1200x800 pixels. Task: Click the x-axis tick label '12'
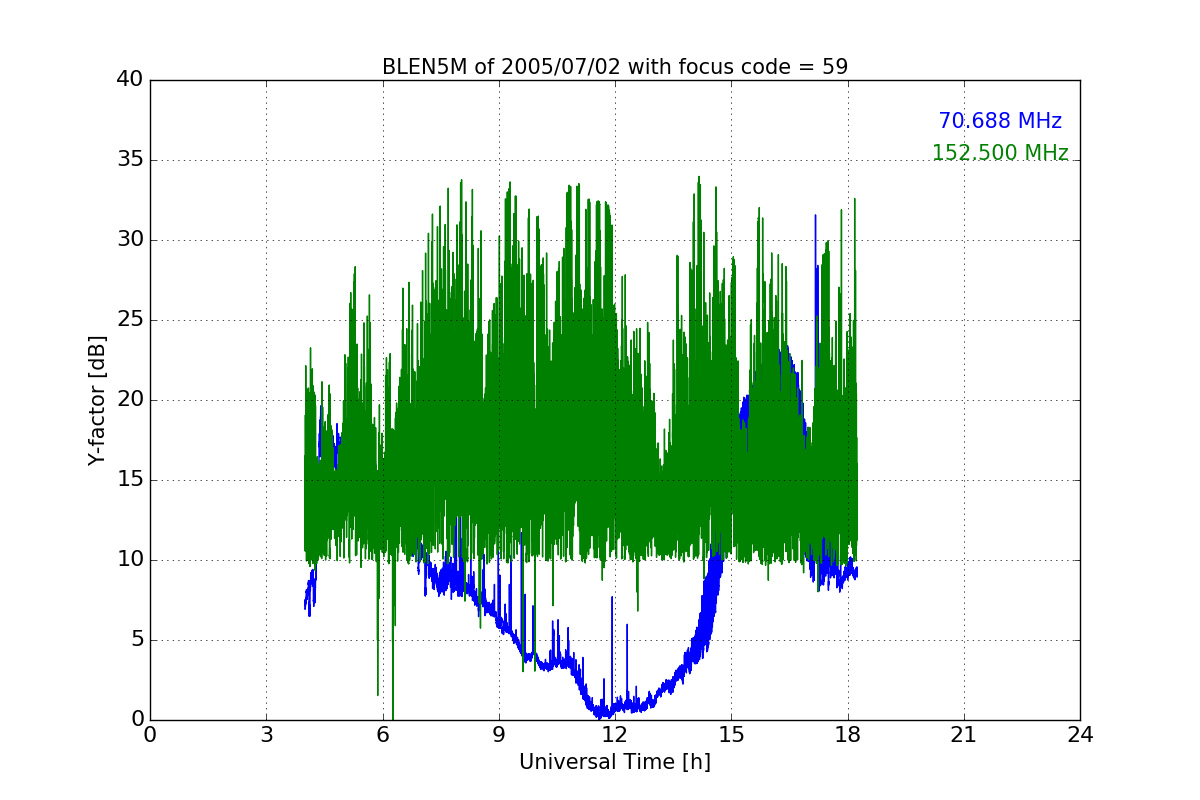tap(615, 734)
